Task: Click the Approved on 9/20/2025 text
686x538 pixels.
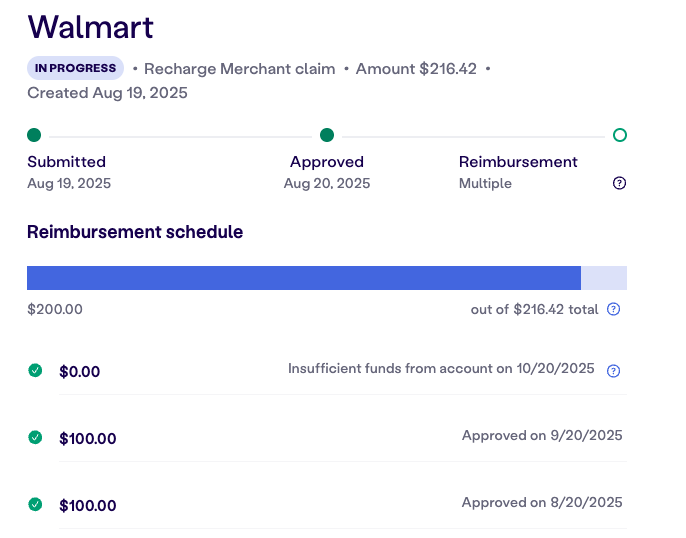Action: point(542,435)
